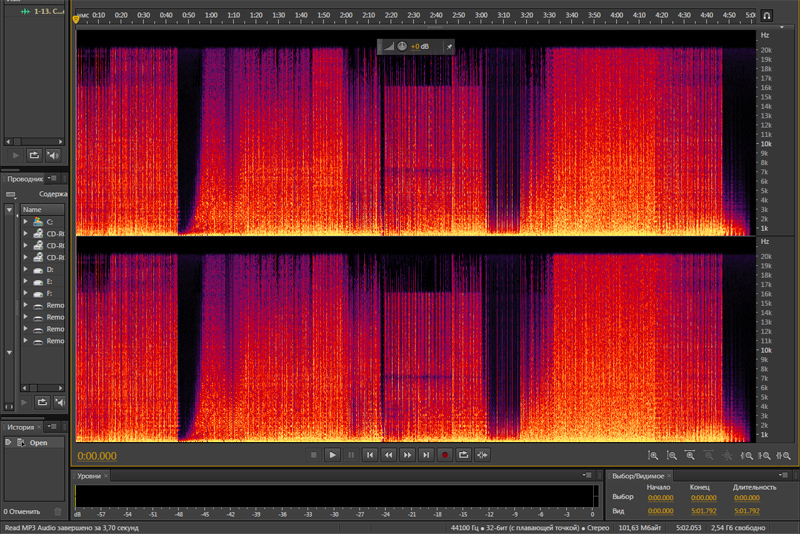Select the Open entry in history list

coord(38,442)
